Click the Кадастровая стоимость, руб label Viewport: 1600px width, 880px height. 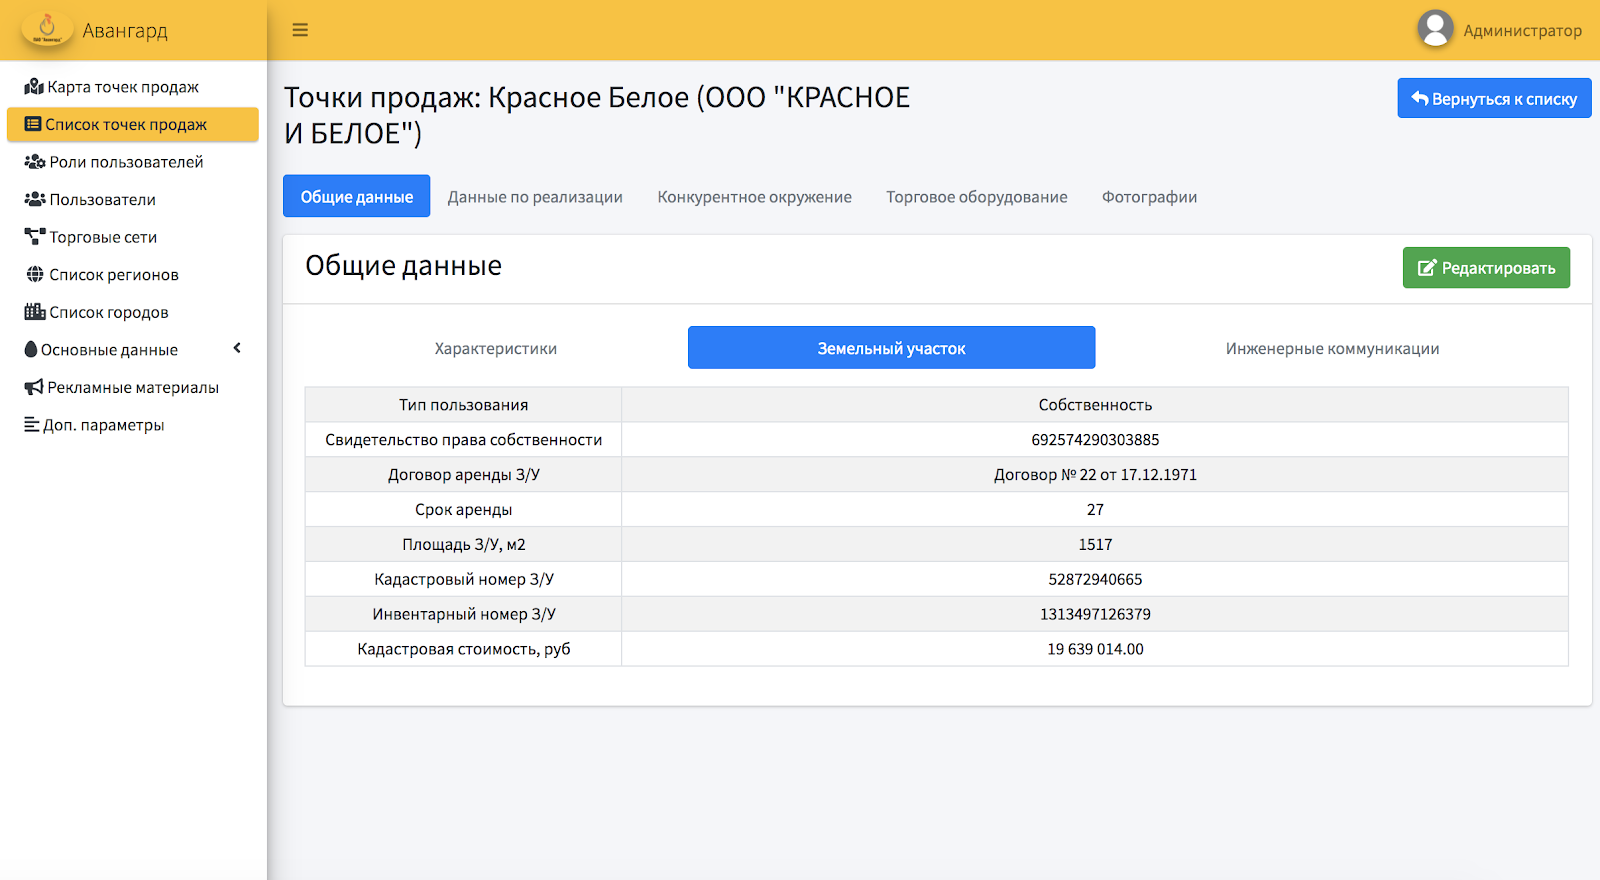point(464,649)
